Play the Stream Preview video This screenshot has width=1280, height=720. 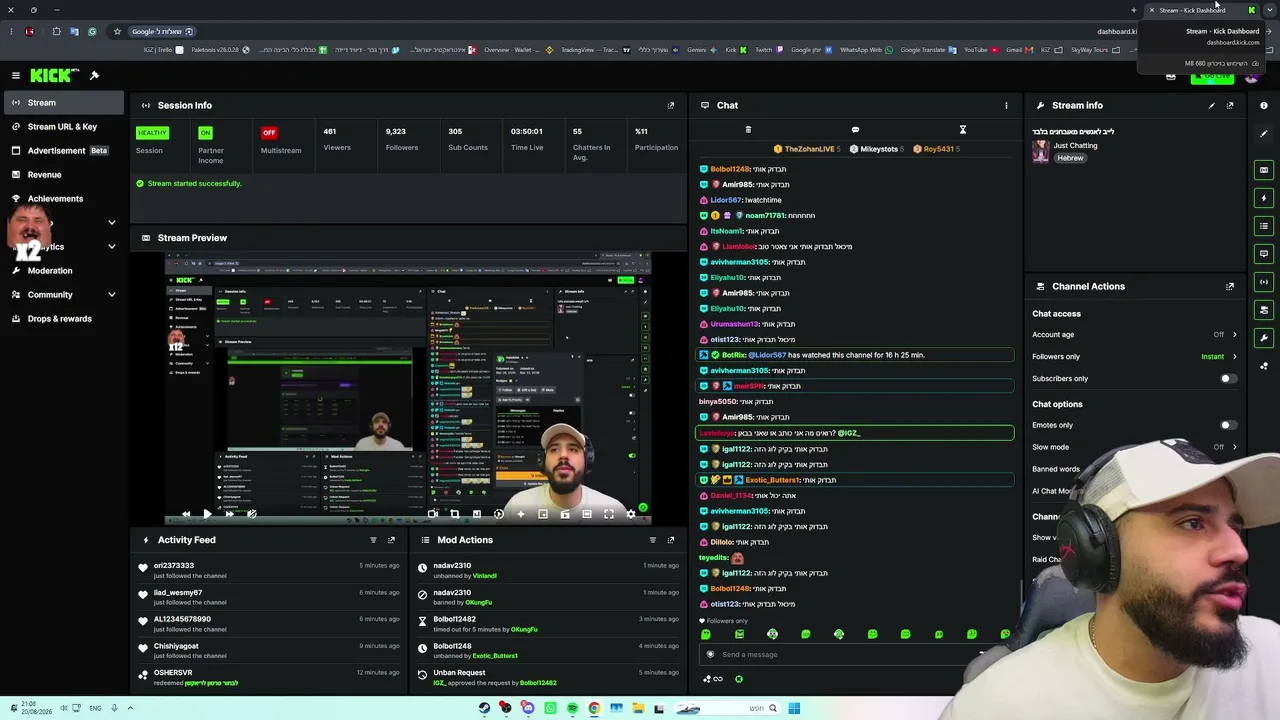click(x=207, y=514)
